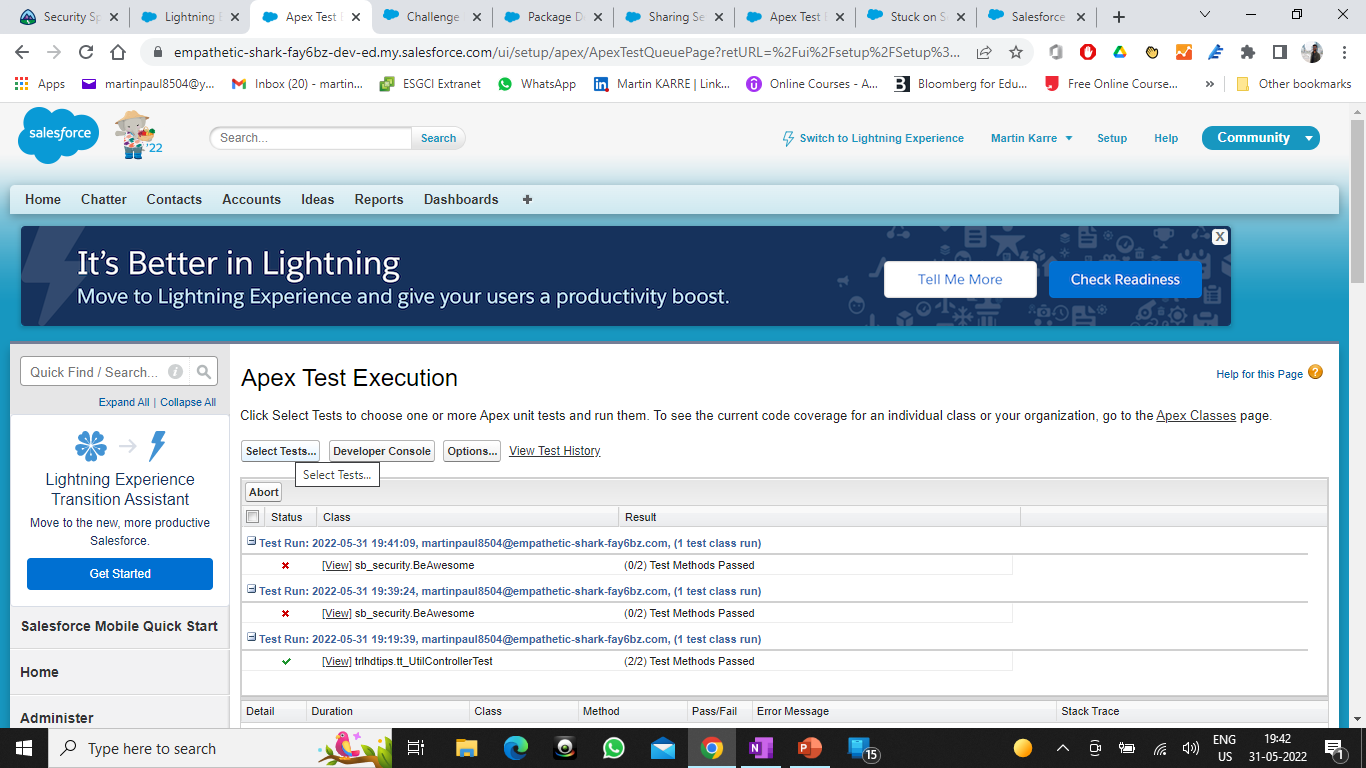Viewport: 1366px width, 768px height.
Task: Click Collapse All in the sidebar
Action: point(188,402)
